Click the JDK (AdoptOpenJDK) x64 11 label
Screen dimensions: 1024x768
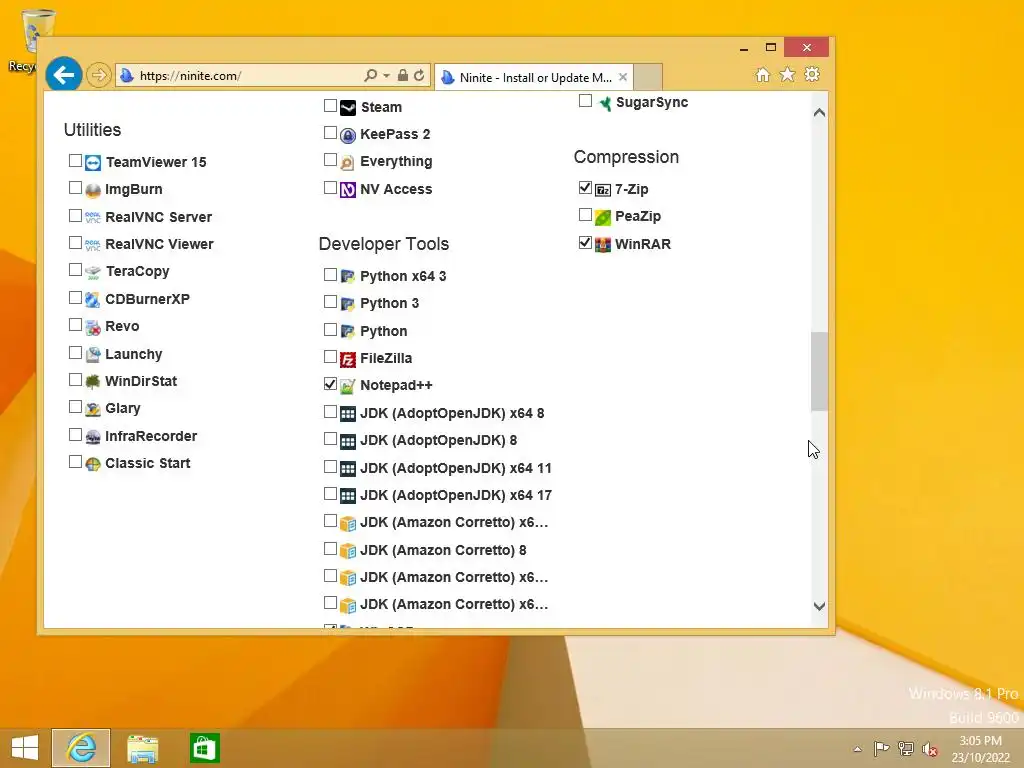tap(456, 468)
